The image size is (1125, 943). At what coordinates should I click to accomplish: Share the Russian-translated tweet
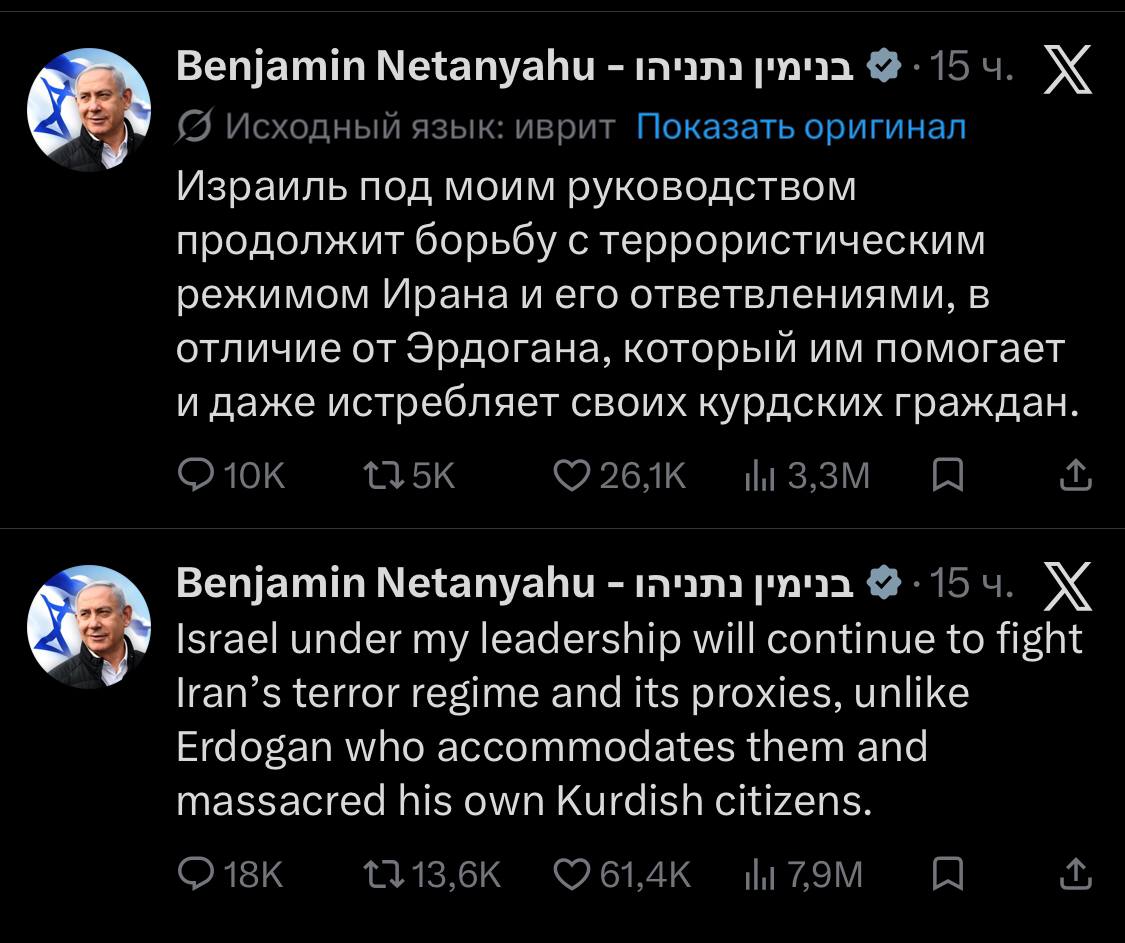(x=1075, y=476)
